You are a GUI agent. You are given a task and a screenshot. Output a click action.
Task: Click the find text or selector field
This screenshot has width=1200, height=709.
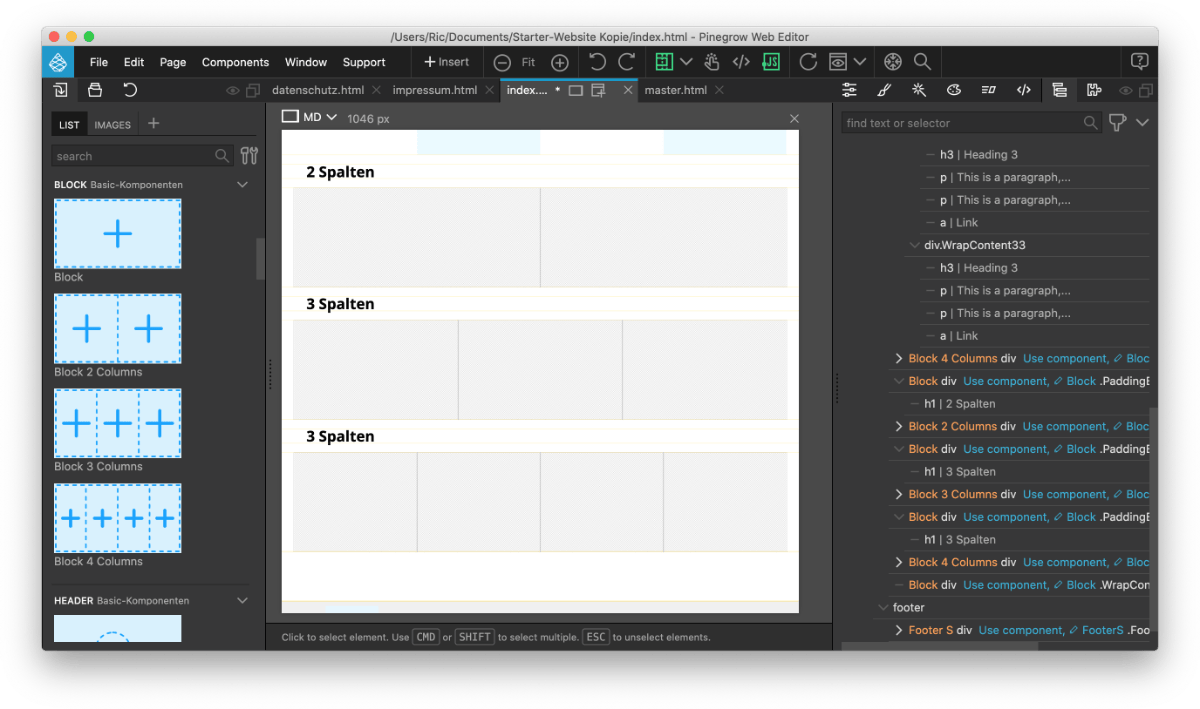[x=969, y=123]
